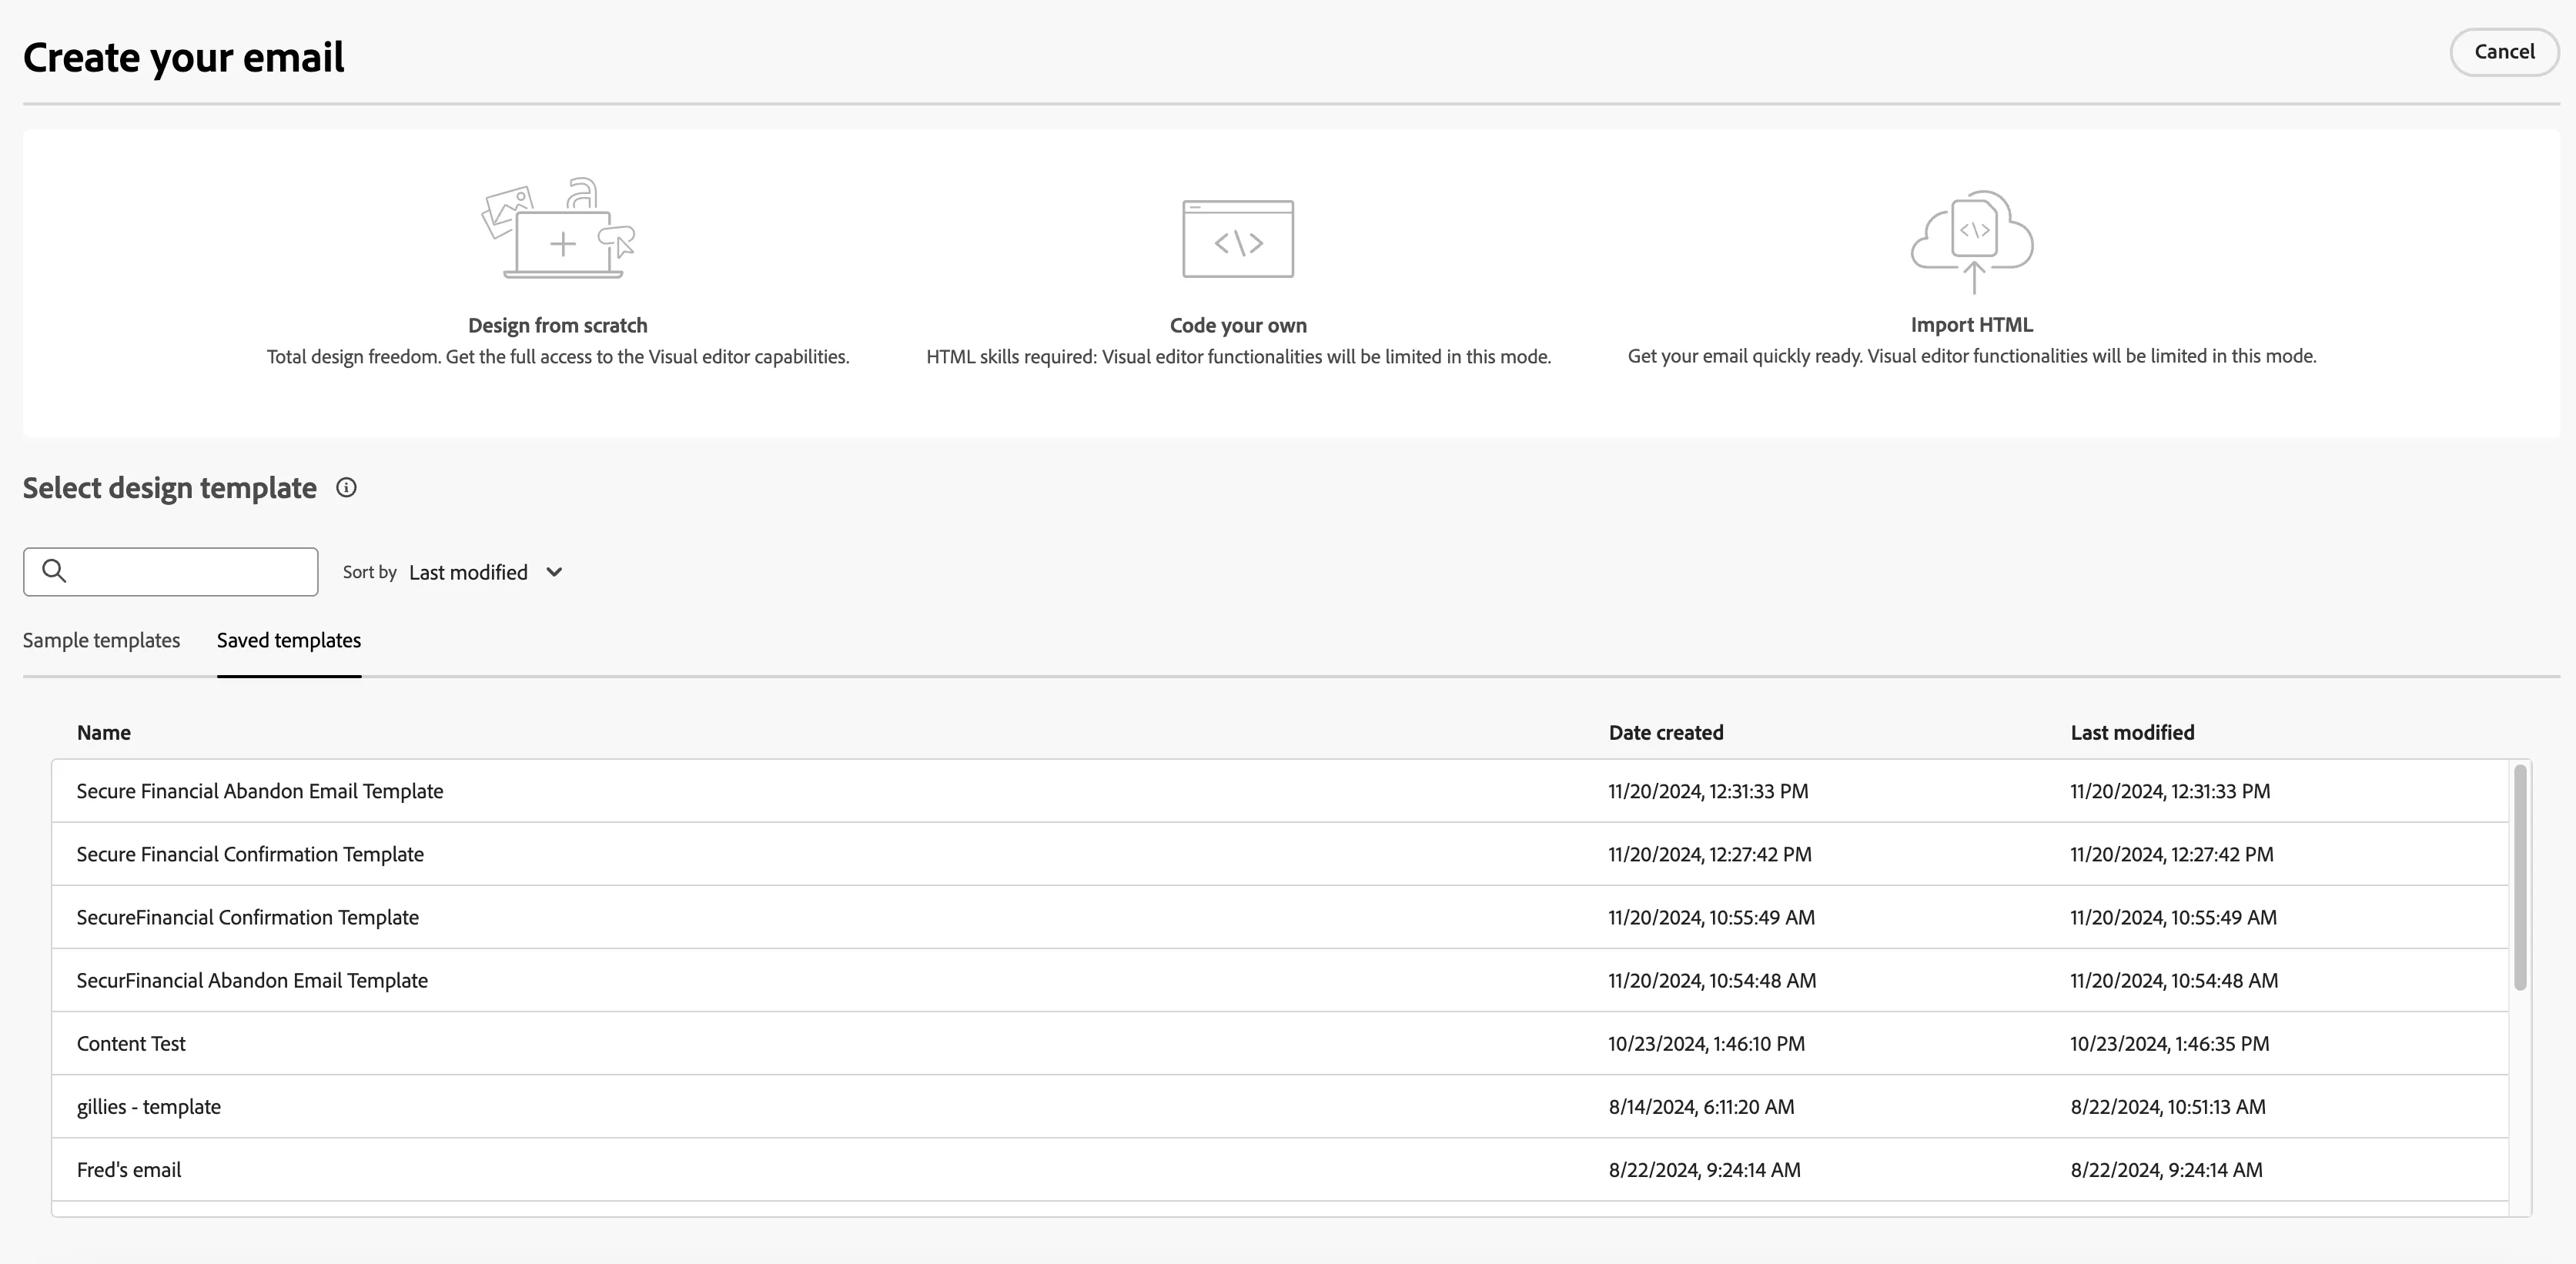Image resolution: width=2576 pixels, height=1264 pixels.
Task: Select Secure Financial Confirmation Template row
Action: (1280, 854)
